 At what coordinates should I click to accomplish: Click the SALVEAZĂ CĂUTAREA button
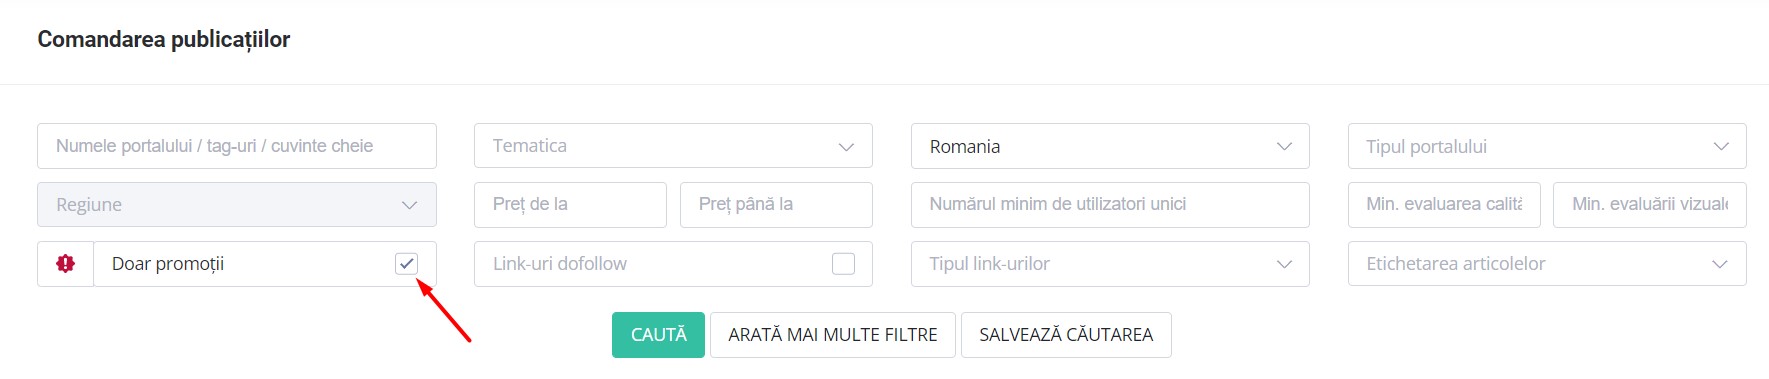click(1066, 335)
